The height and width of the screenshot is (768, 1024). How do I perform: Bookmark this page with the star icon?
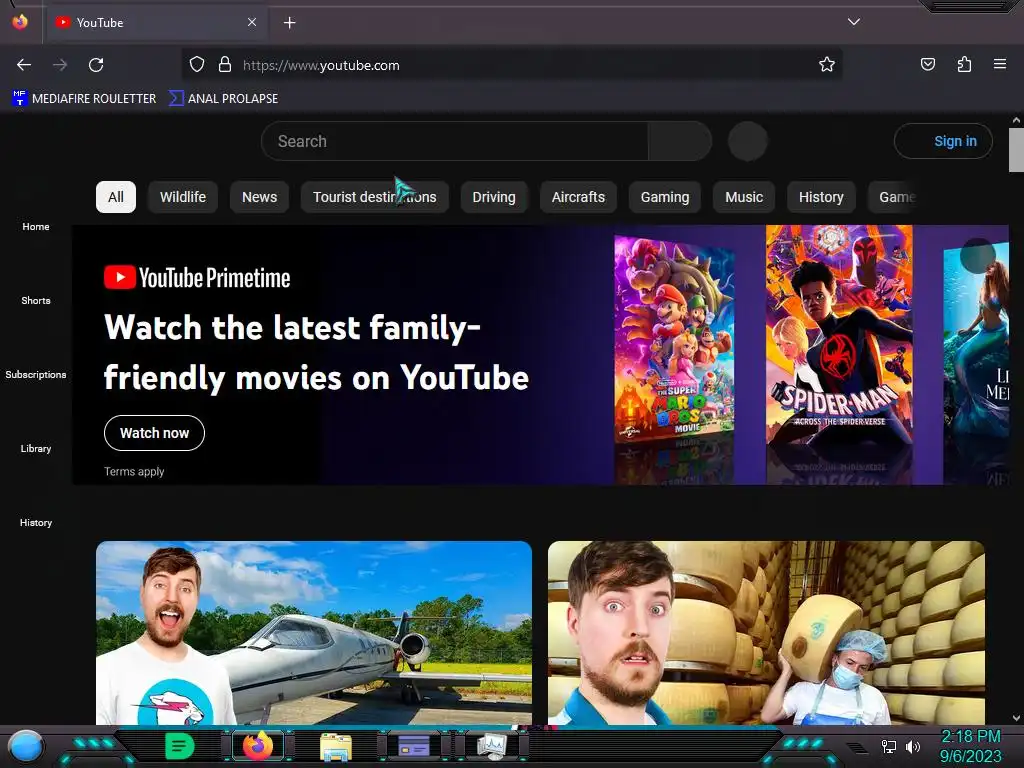tap(827, 65)
